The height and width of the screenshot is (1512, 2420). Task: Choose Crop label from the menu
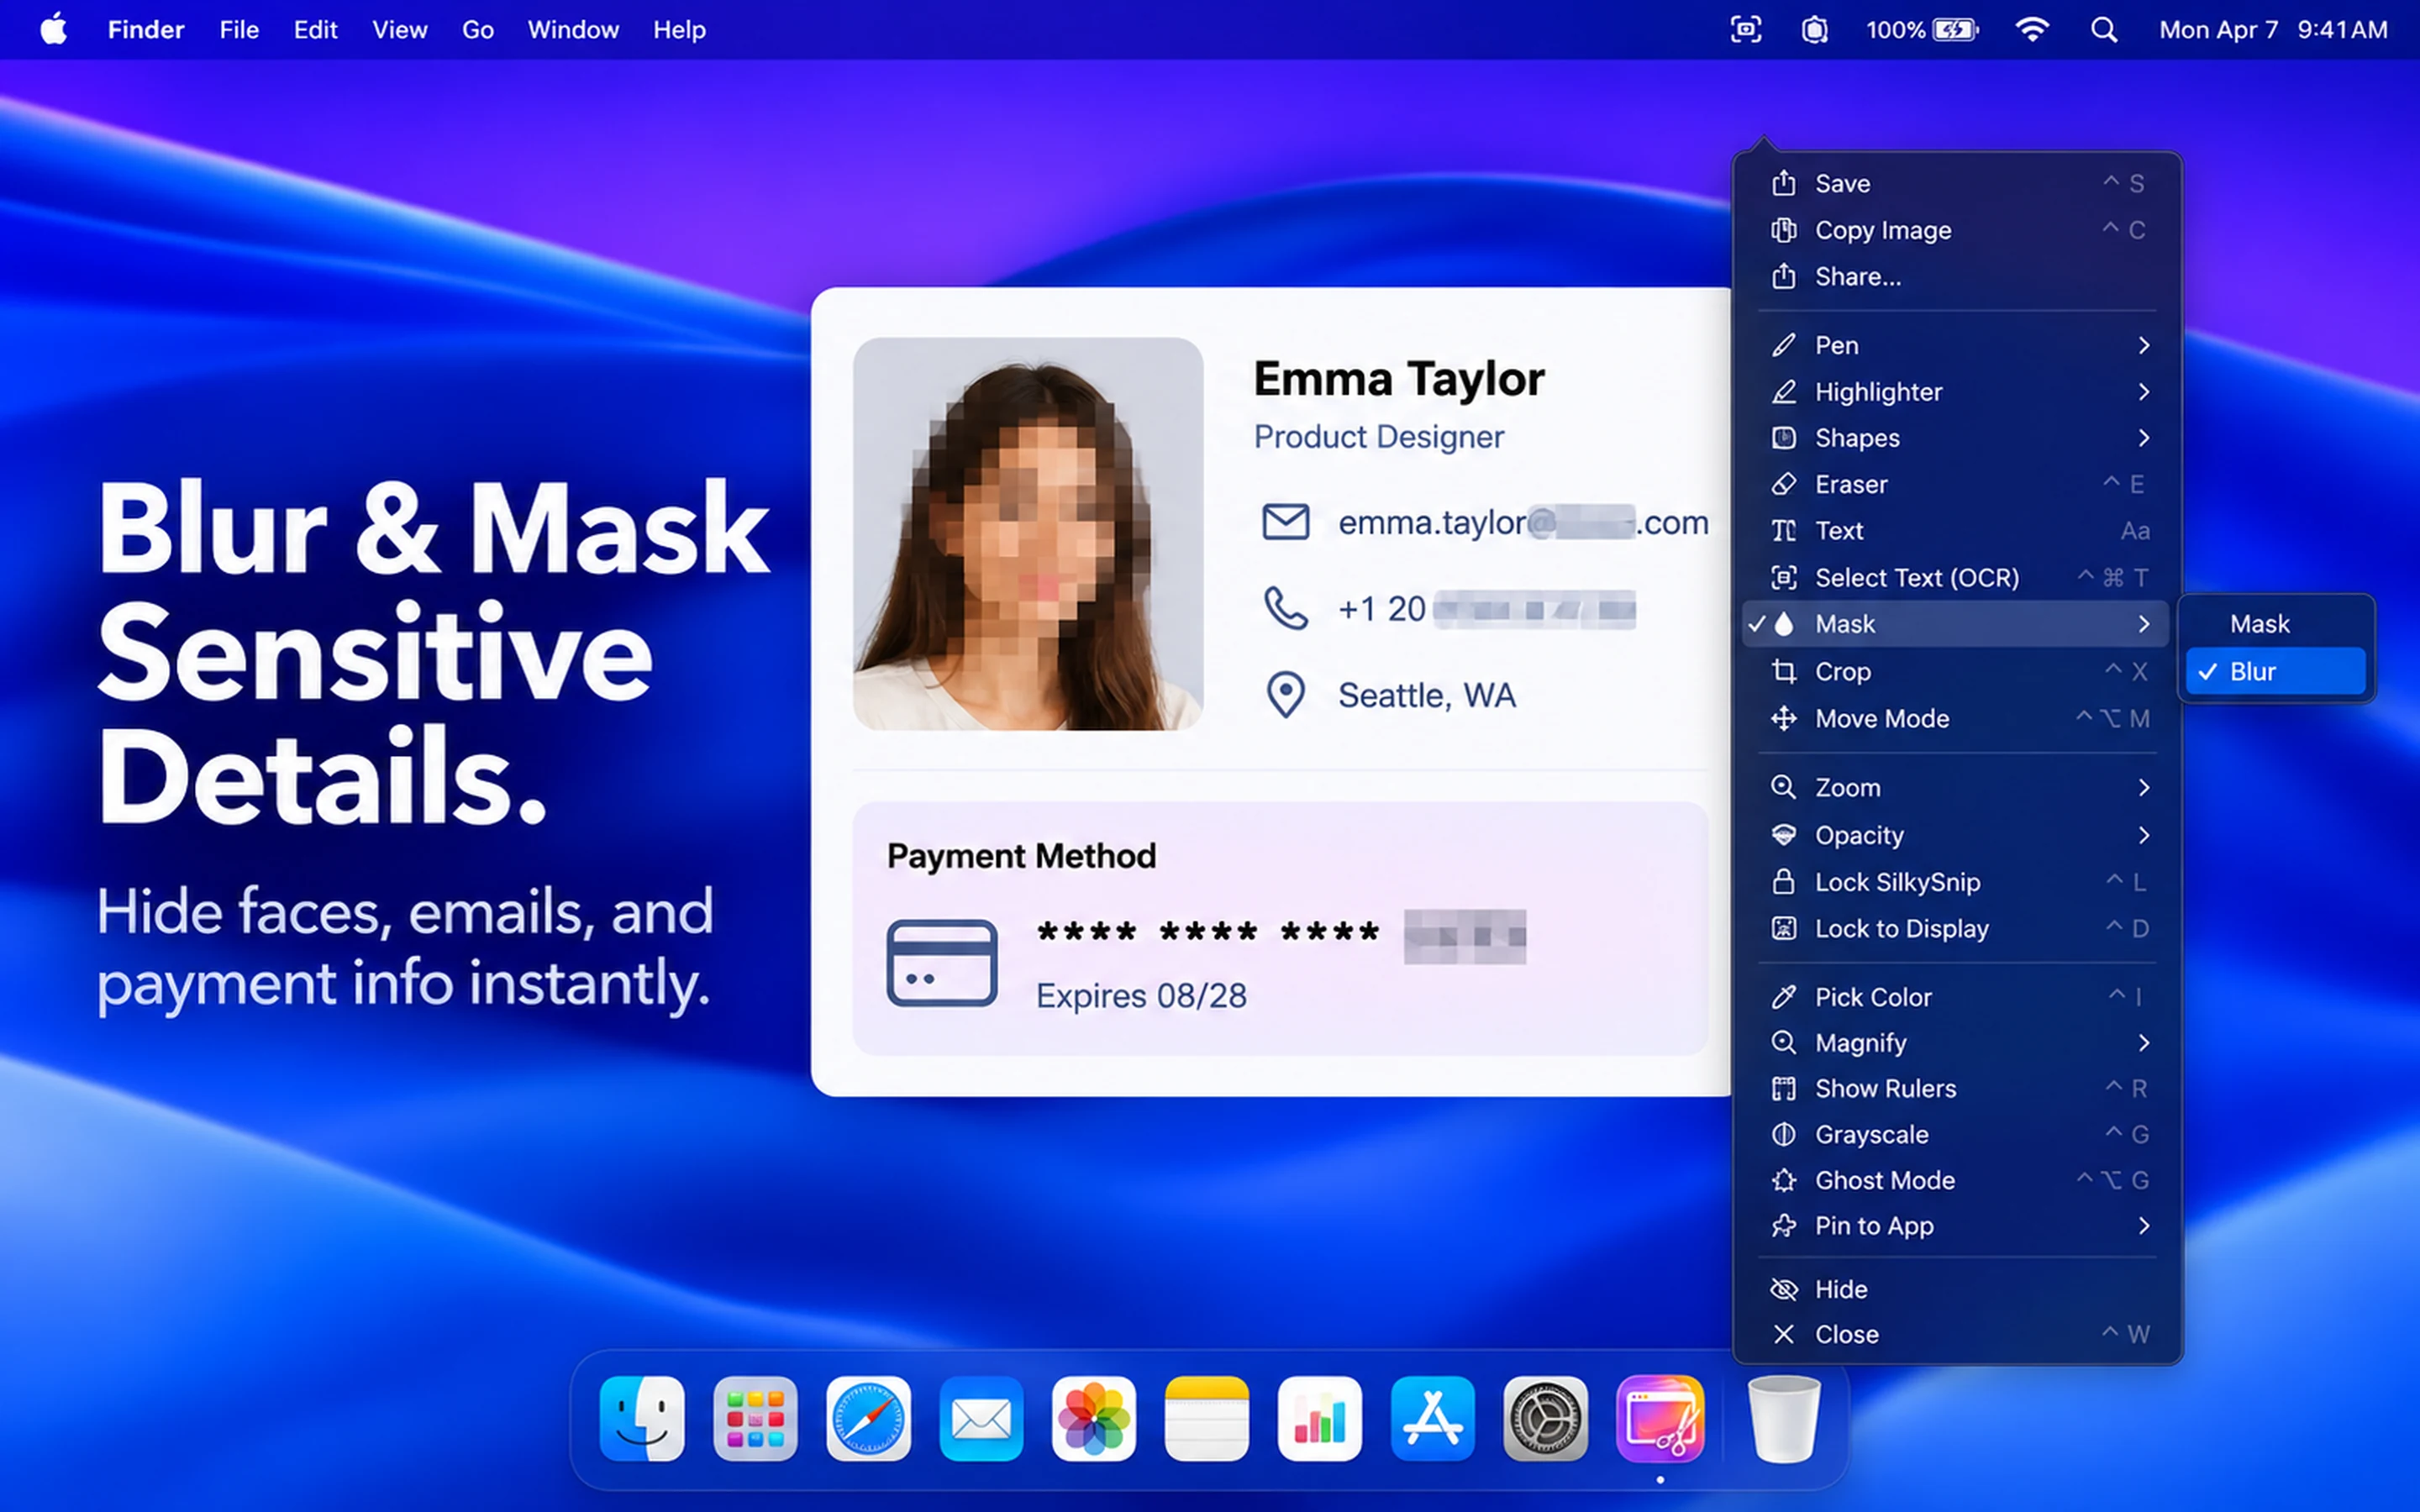click(1842, 671)
